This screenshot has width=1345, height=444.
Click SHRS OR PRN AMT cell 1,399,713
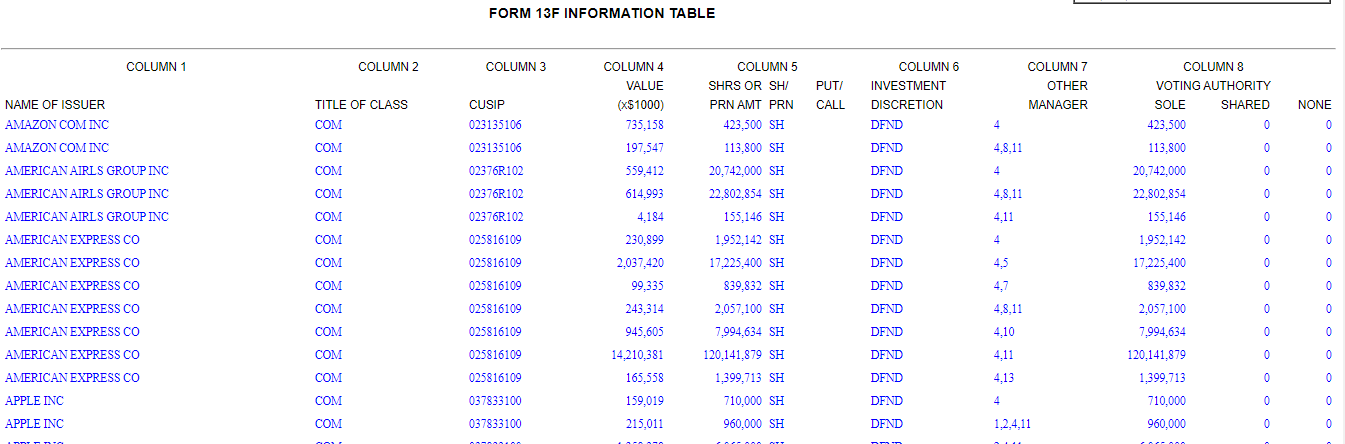click(738, 378)
